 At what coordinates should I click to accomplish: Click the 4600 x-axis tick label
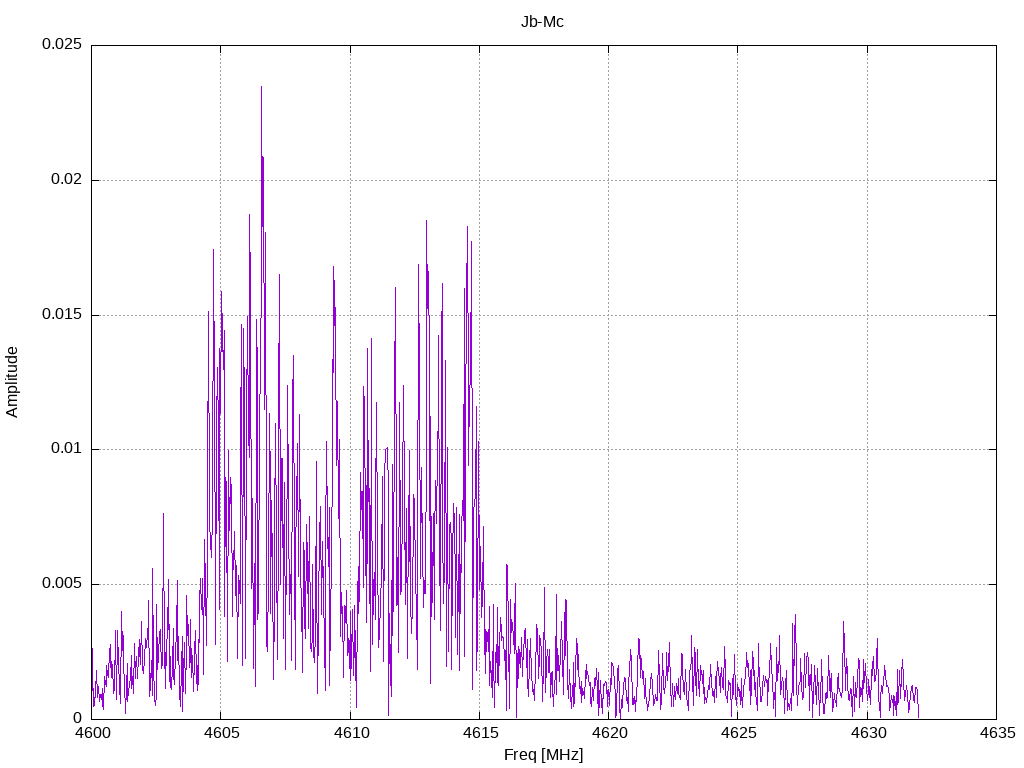[92, 733]
